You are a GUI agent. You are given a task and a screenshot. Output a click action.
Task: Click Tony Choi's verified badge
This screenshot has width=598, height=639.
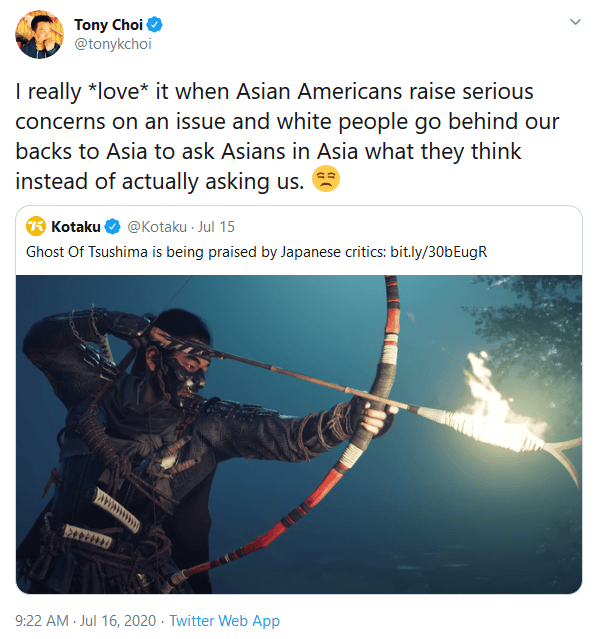pyautogui.click(x=154, y=25)
